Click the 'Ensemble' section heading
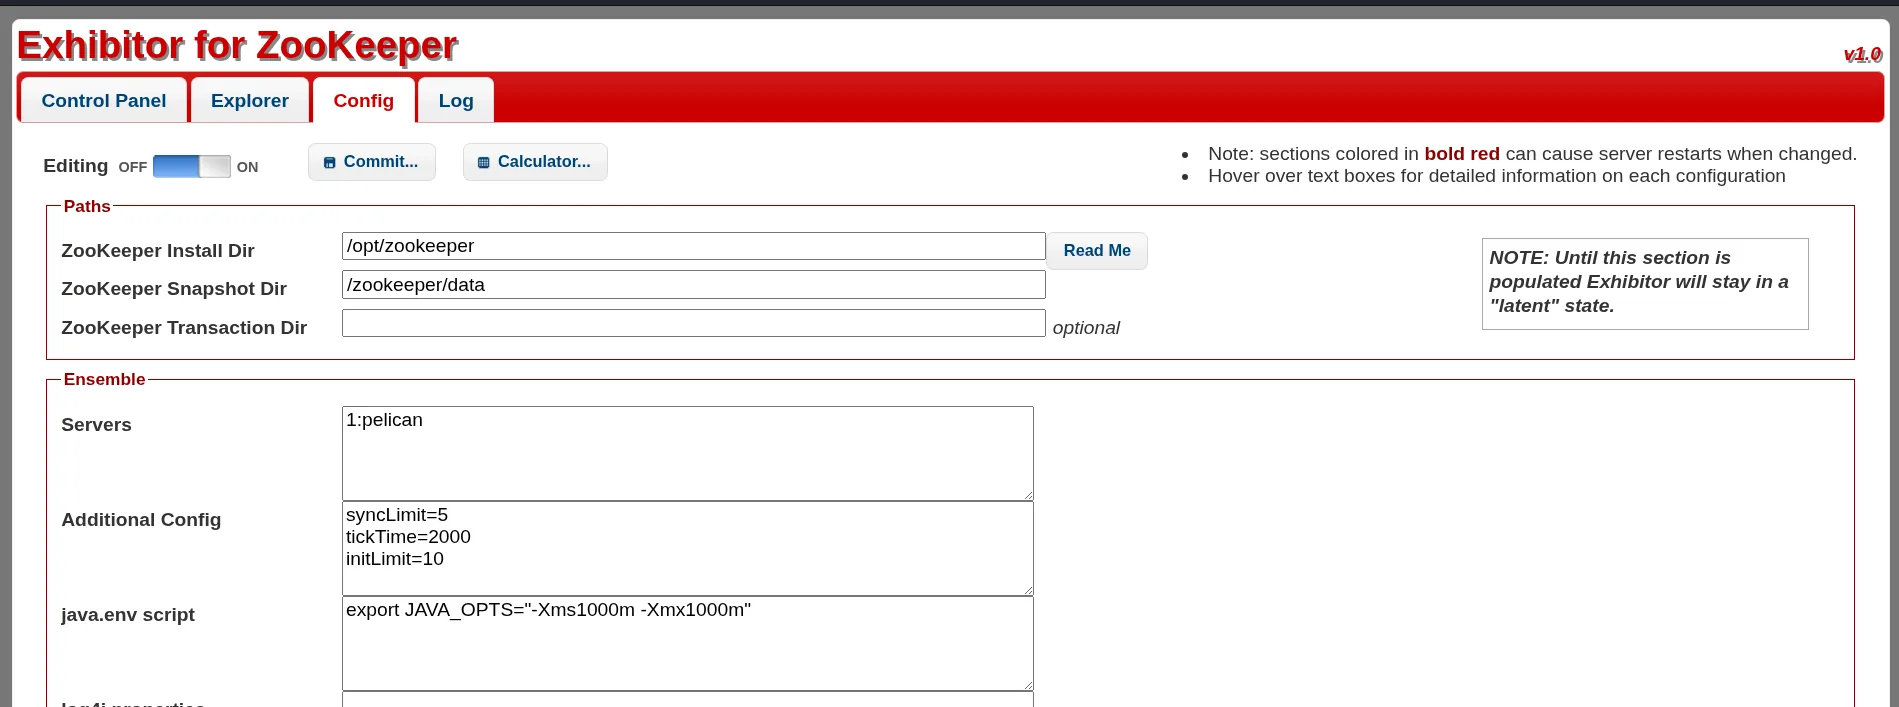 click(104, 379)
